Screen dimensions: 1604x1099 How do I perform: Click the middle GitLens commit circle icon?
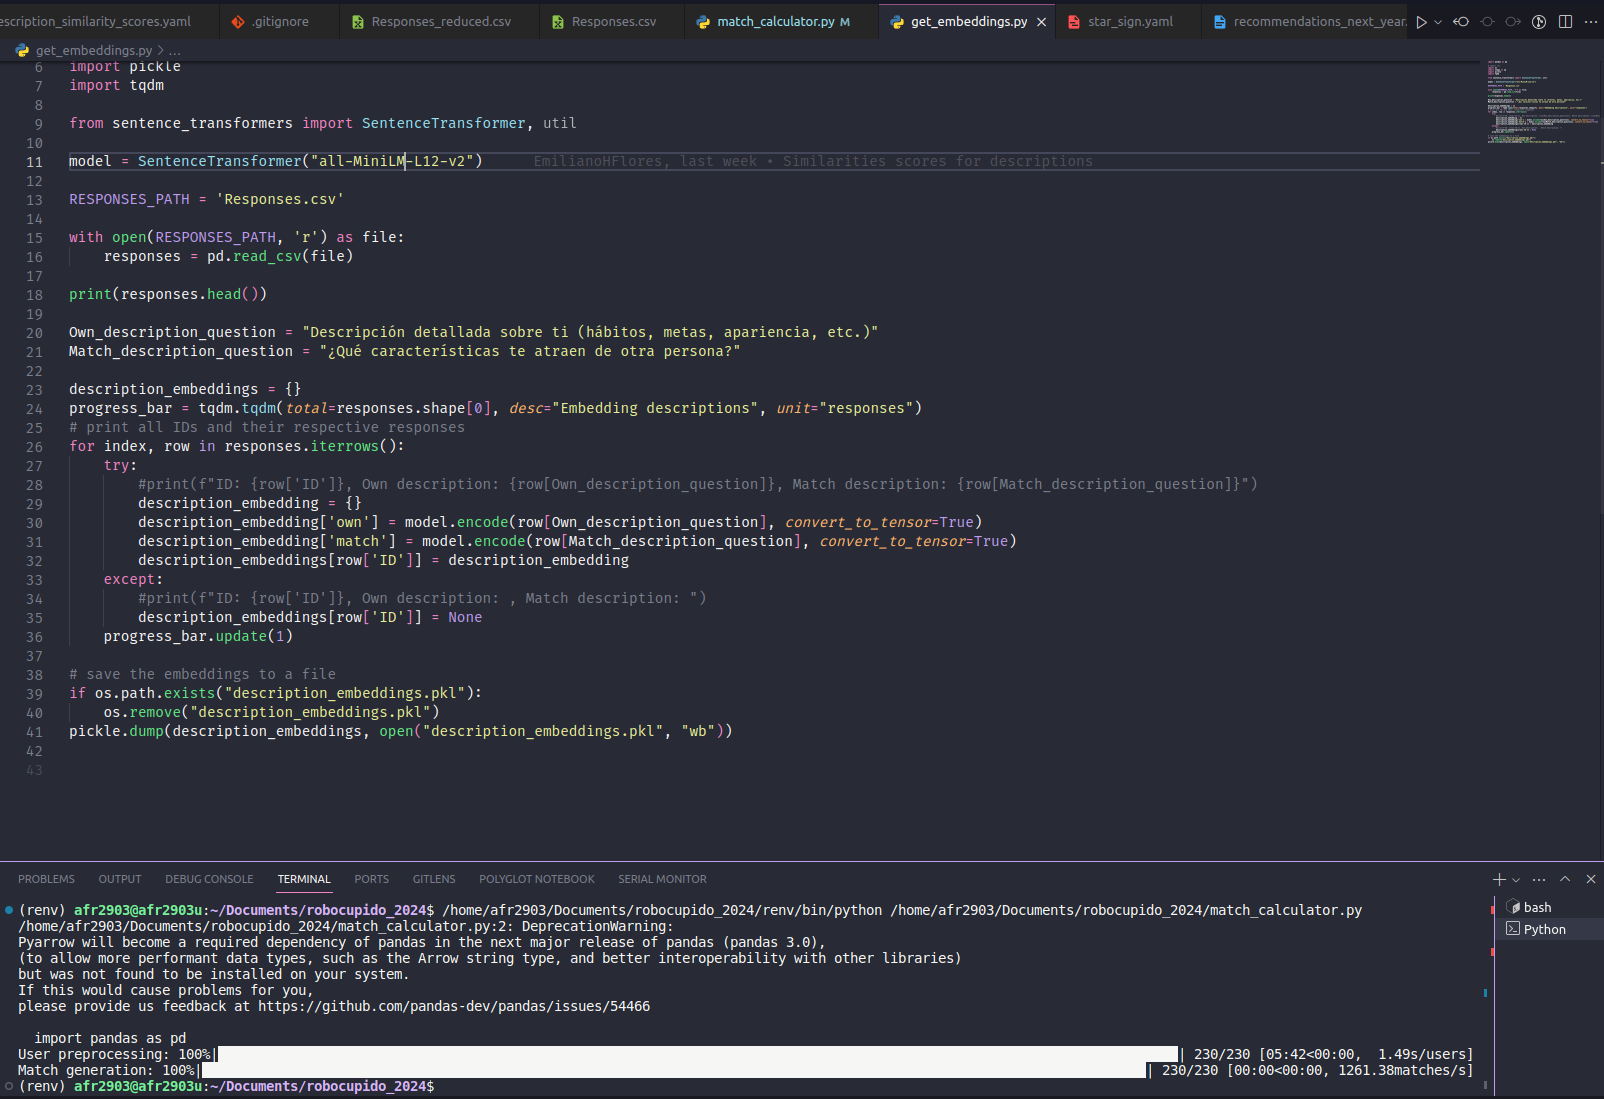[x=1487, y=21]
